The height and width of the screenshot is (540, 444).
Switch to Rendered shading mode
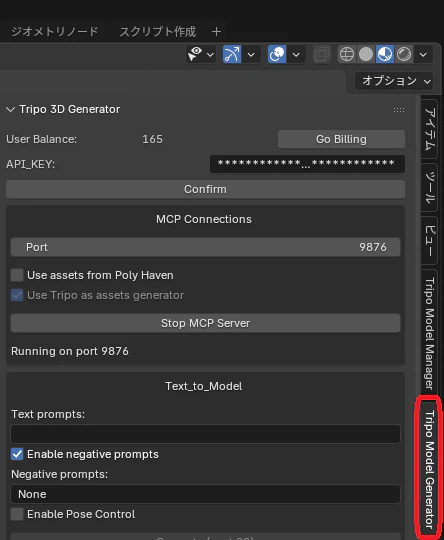[x=404, y=54]
